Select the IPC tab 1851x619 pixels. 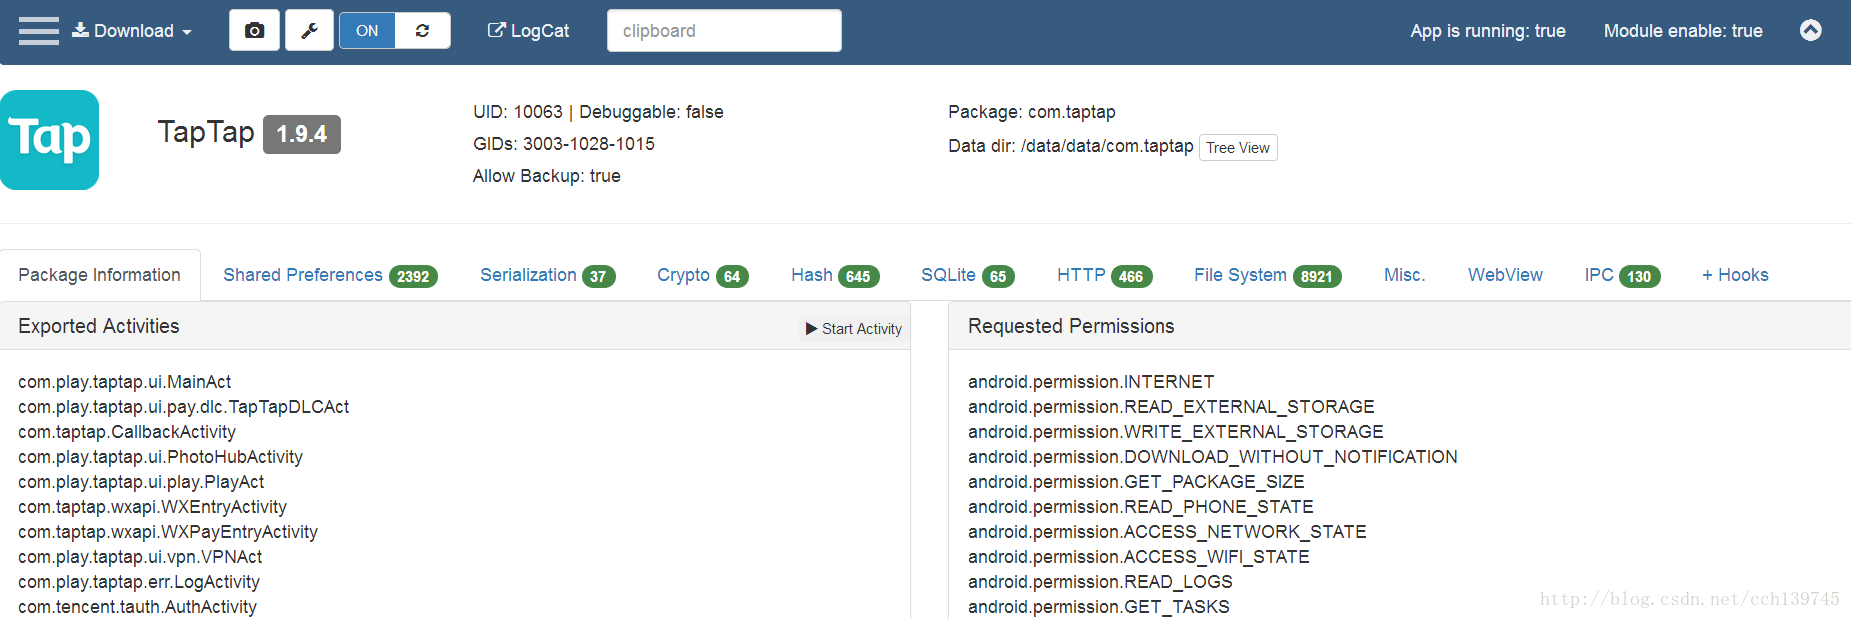point(1622,275)
